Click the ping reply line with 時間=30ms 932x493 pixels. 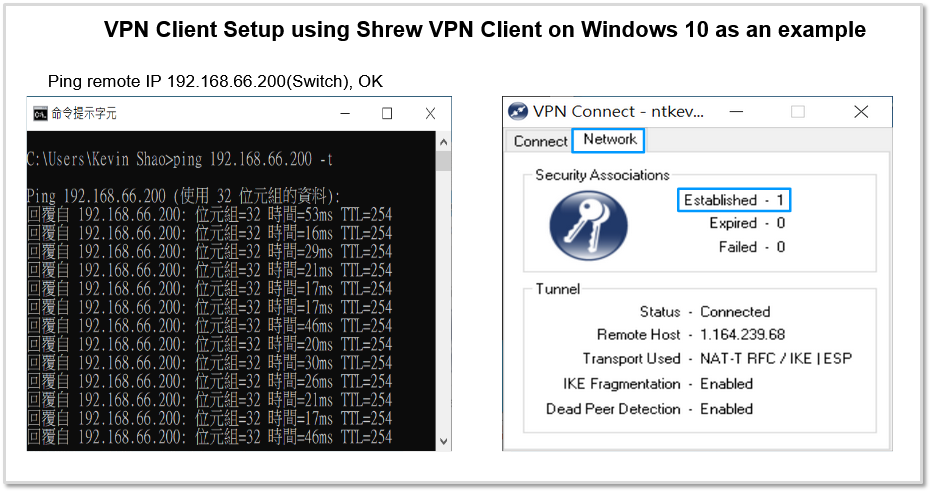click(x=210, y=363)
